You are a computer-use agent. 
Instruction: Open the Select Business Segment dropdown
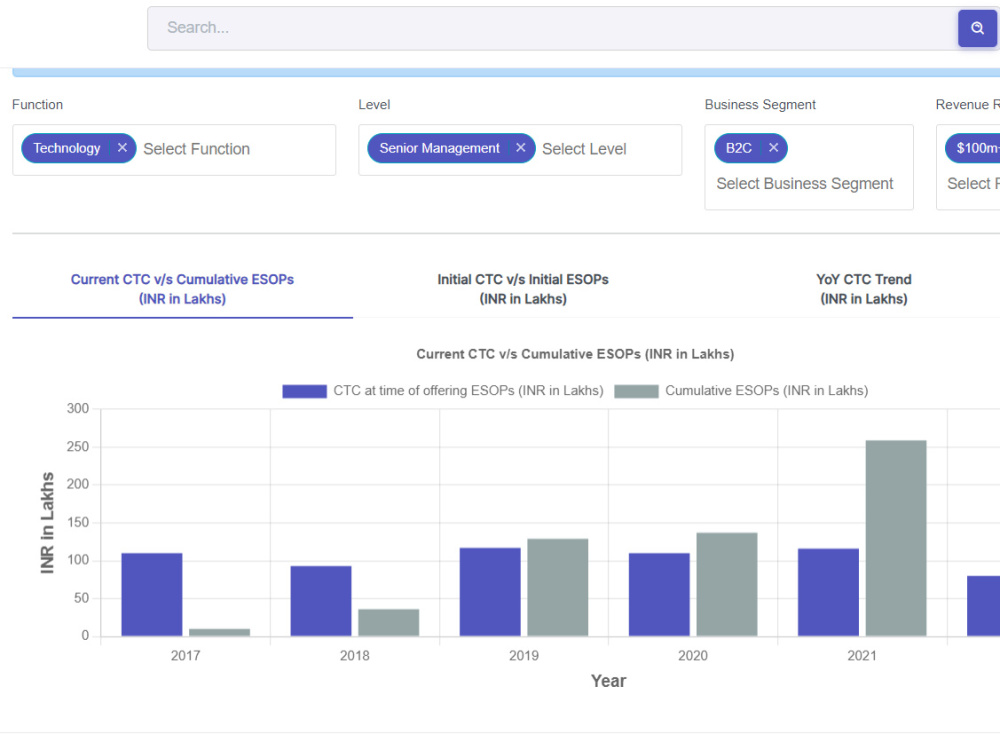[805, 184]
